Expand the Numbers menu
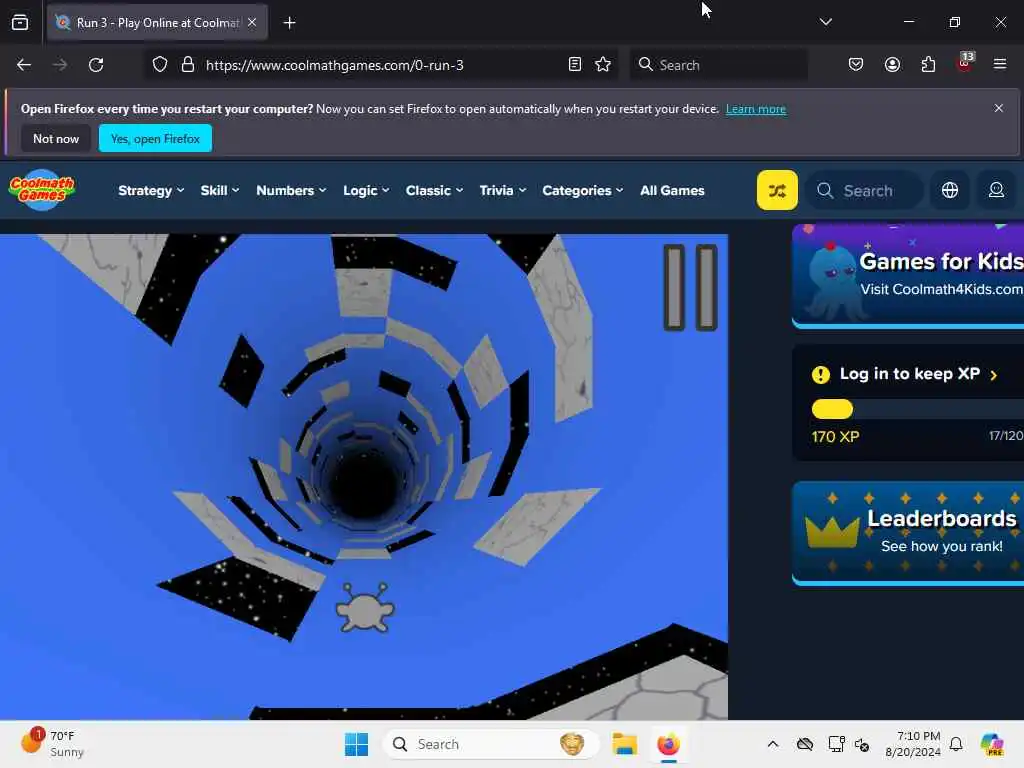This screenshot has height=768, width=1024. [291, 191]
